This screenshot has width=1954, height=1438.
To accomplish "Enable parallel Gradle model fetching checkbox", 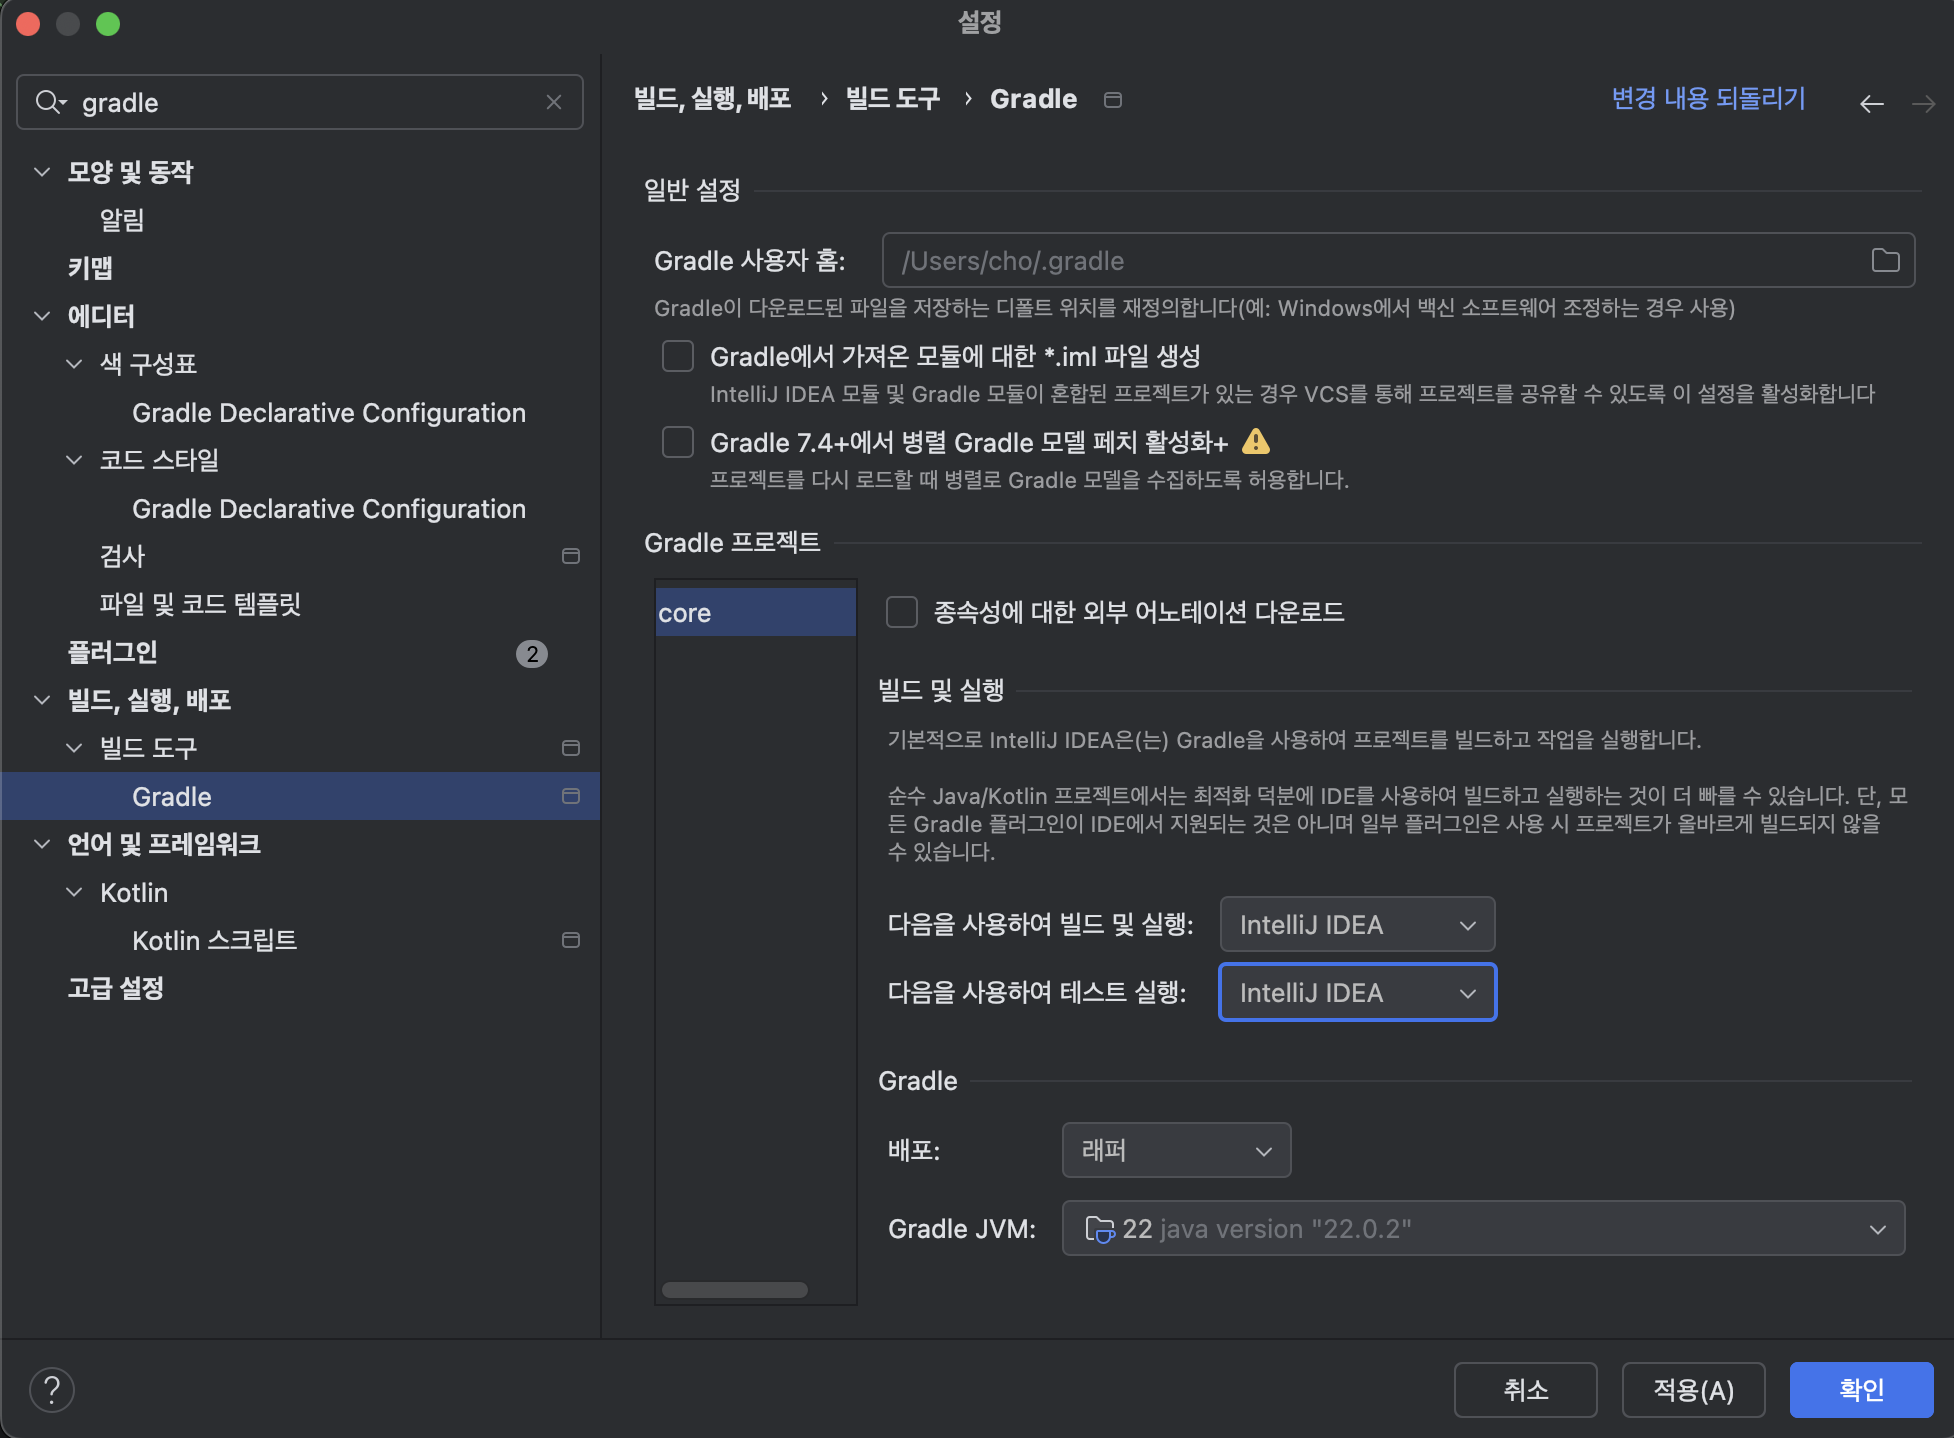I will (678, 442).
